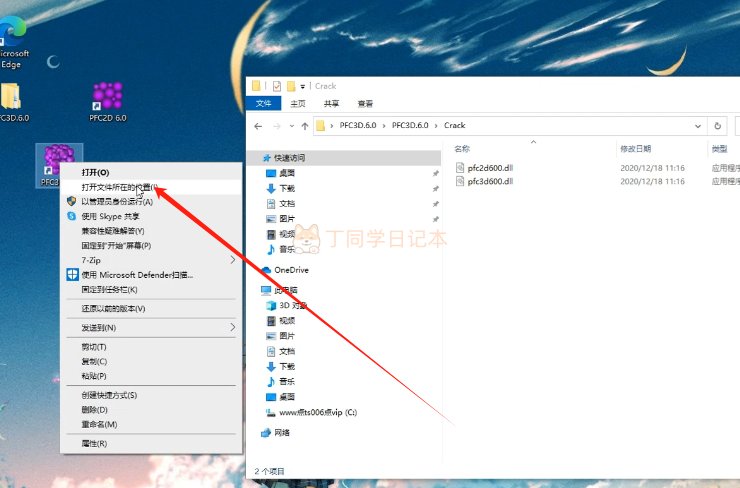The width and height of the screenshot is (740, 488).
Task: Click the properties icon in quick access toolbar
Action: 277,86
